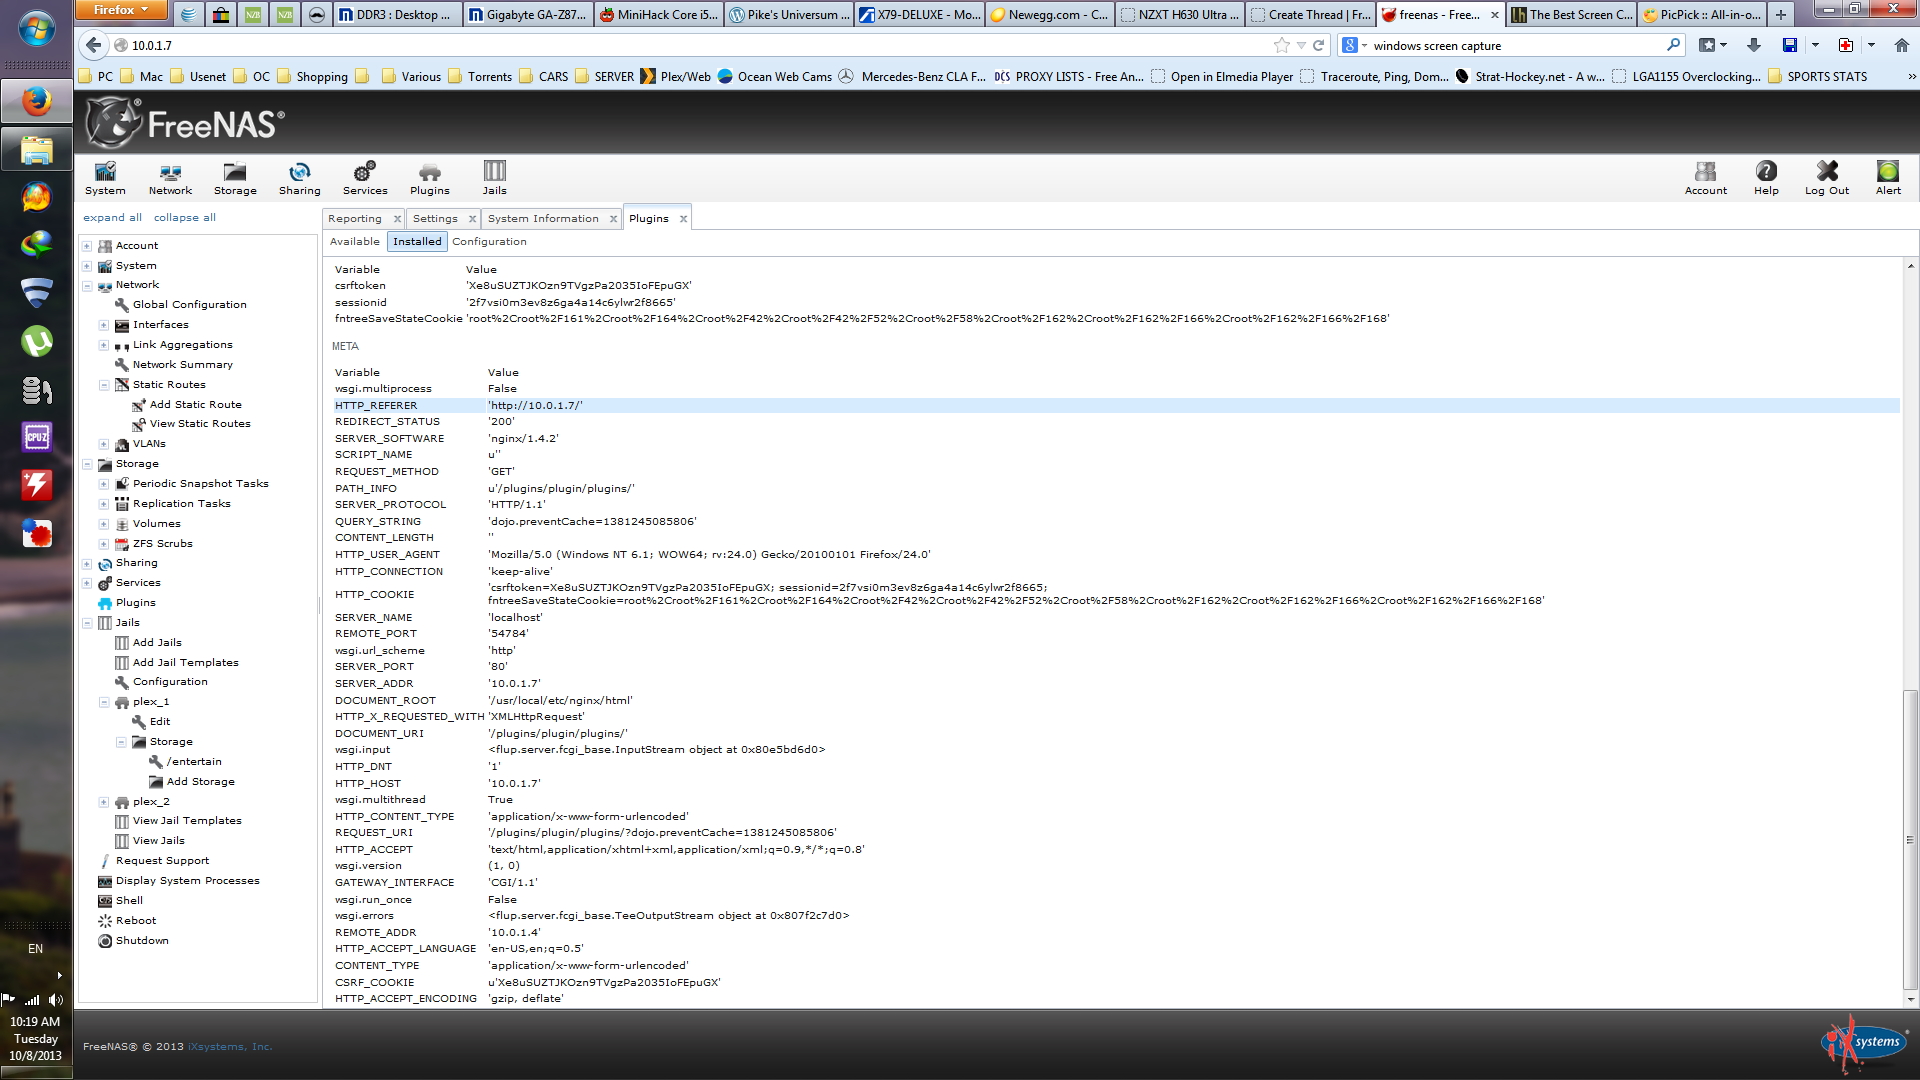The height and width of the screenshot is (1080, 1920).
Task: Open the Plugins toolbar icon
Action: [429, 178]
